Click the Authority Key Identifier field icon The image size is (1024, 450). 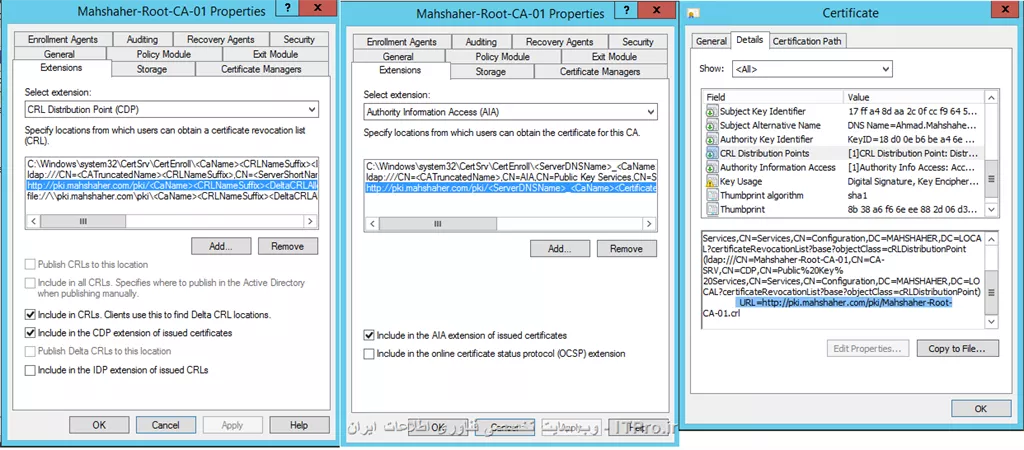click(711, 140)
